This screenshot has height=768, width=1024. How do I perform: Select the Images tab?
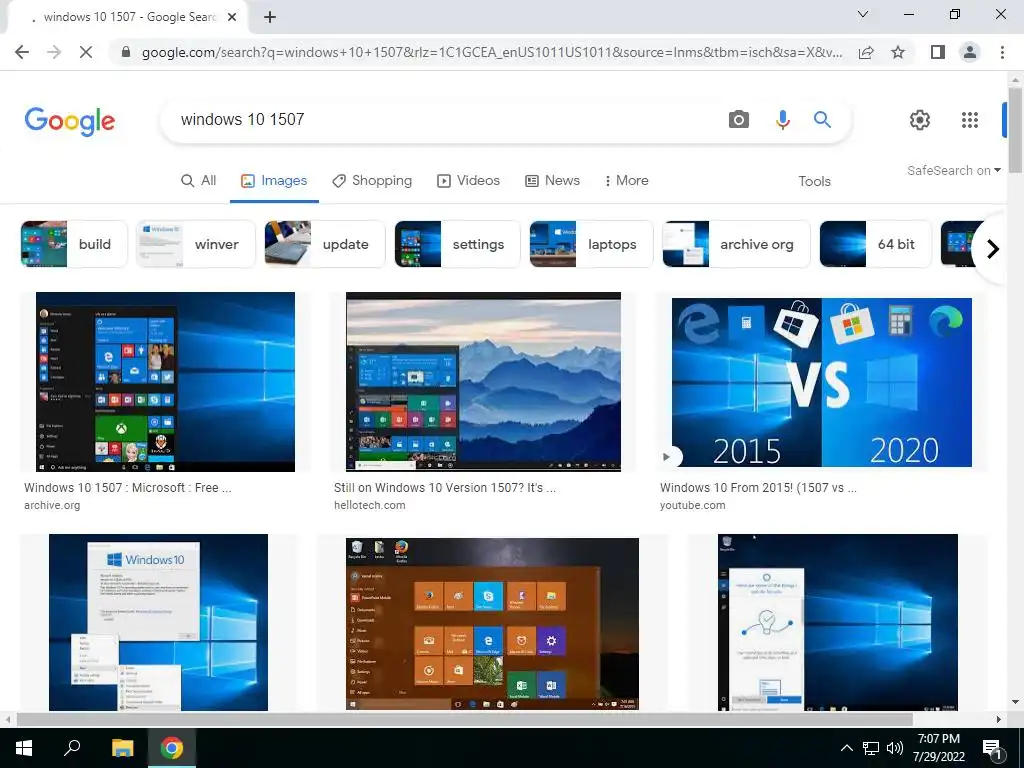[x=274, y=181]
